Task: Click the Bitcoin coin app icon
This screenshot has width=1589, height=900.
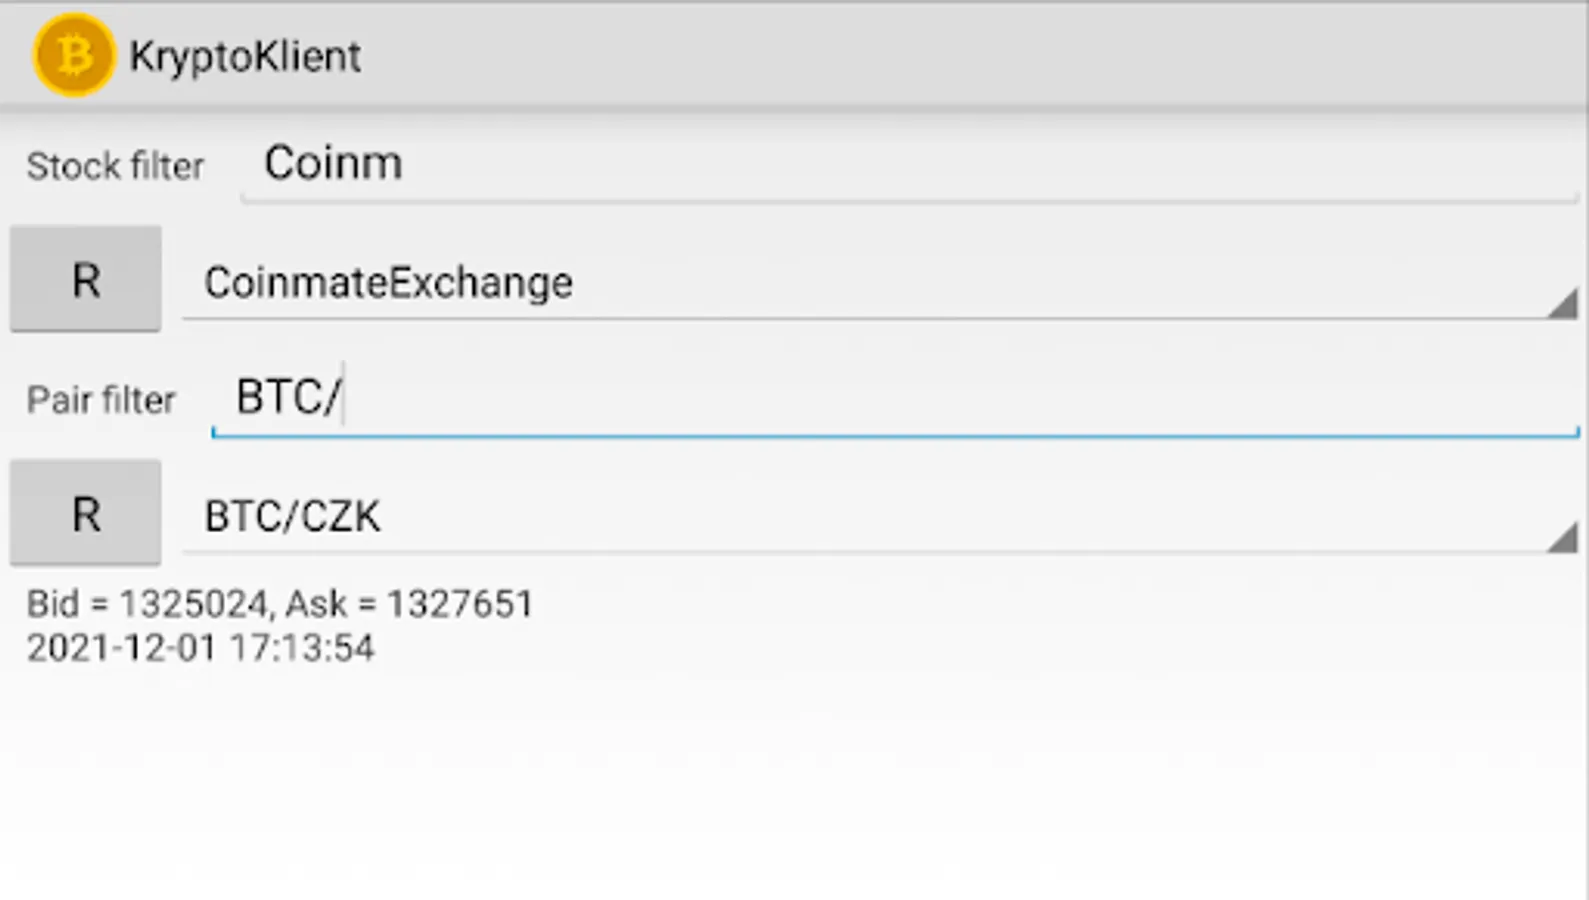Action: click(x=74, y=55)
